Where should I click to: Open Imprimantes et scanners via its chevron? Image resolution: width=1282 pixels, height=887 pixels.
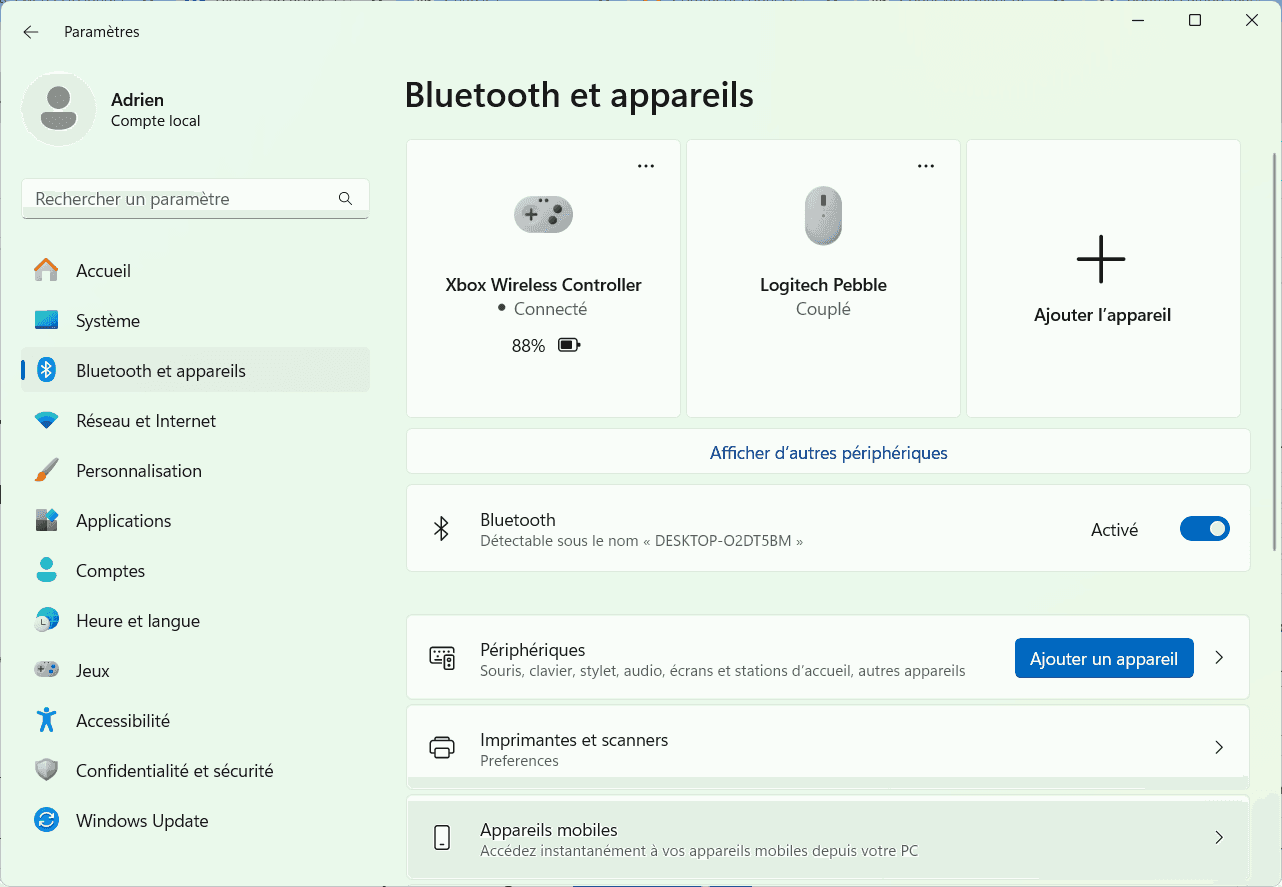pyautogui.click(x=1219, y=748)
